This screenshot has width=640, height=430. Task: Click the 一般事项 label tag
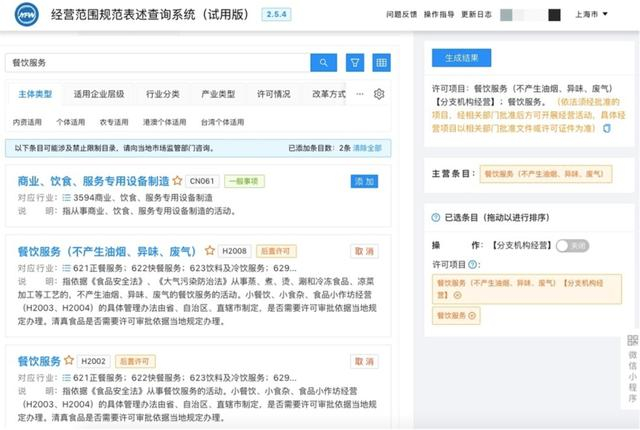[x=244, y=181]
